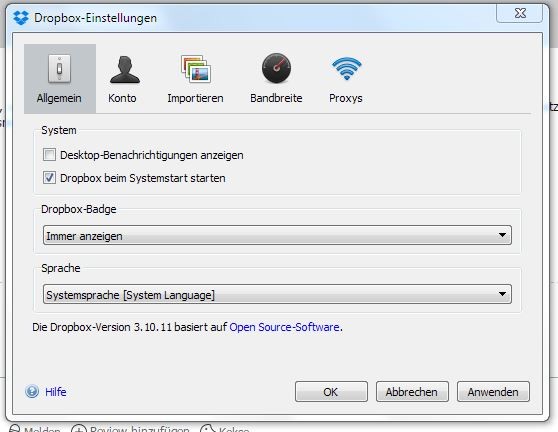The width and height of the screenshot is (558, 432).
Task: Open the Bandbreite speedometer gauge icon
Action: coord(276,68)
